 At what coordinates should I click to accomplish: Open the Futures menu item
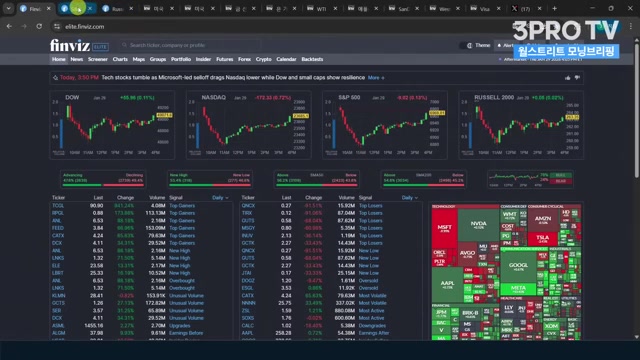point(224,59)
